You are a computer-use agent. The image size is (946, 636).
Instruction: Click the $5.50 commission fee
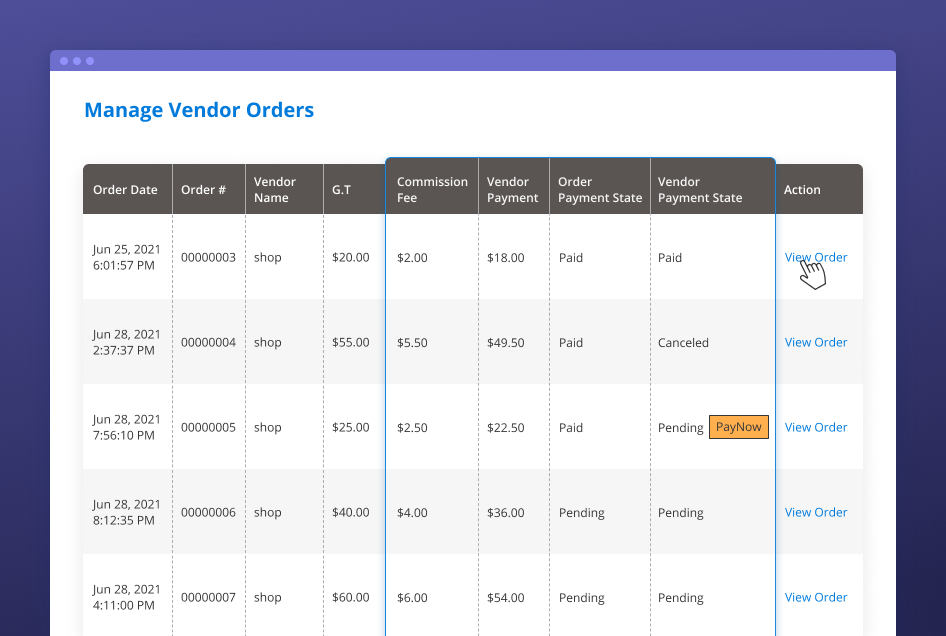pos(412,343)
